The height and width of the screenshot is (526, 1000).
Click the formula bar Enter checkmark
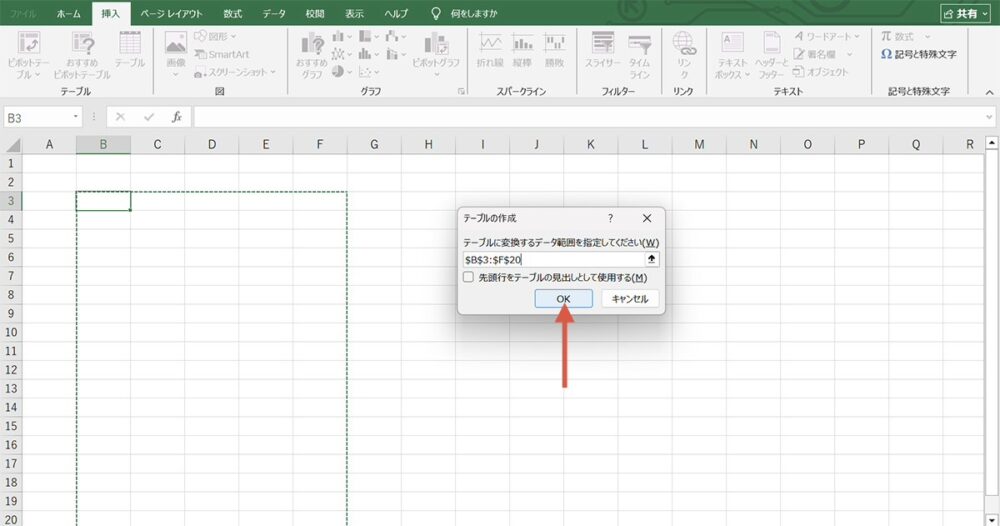[x=149, y=117]
